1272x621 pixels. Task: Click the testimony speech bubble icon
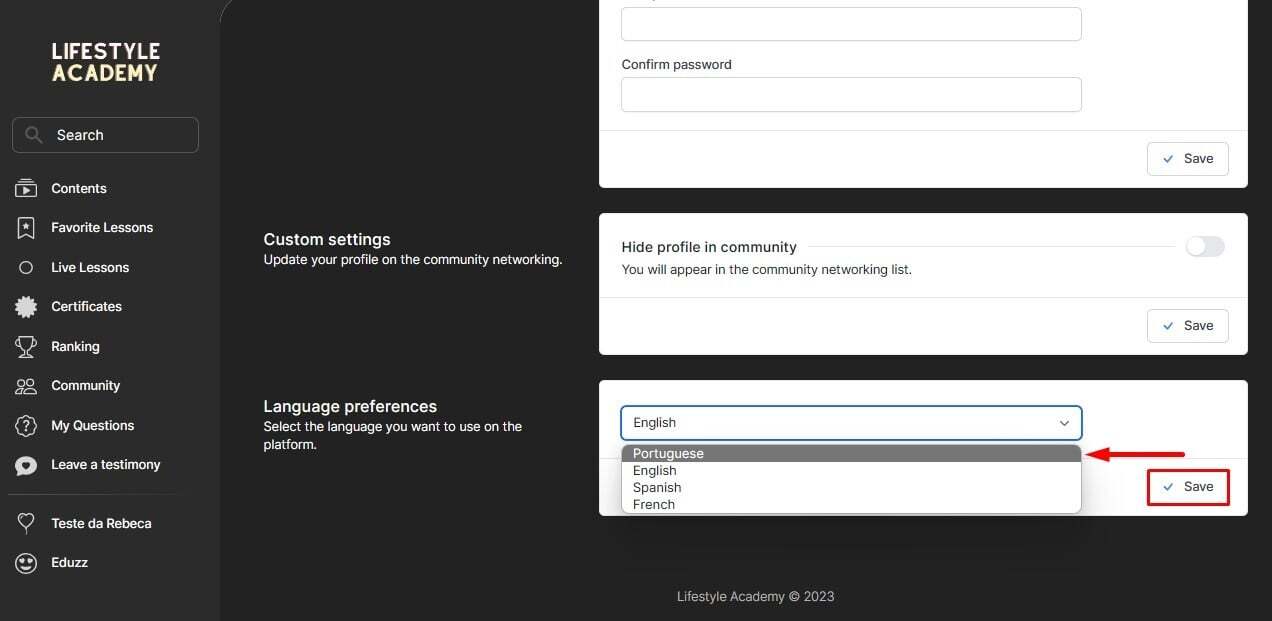[26, 465]
